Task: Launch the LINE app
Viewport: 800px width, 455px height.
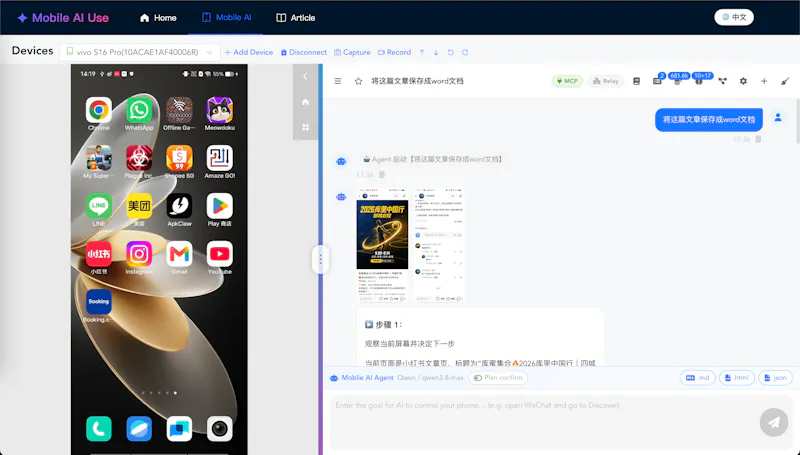Action: coord(98,206)
